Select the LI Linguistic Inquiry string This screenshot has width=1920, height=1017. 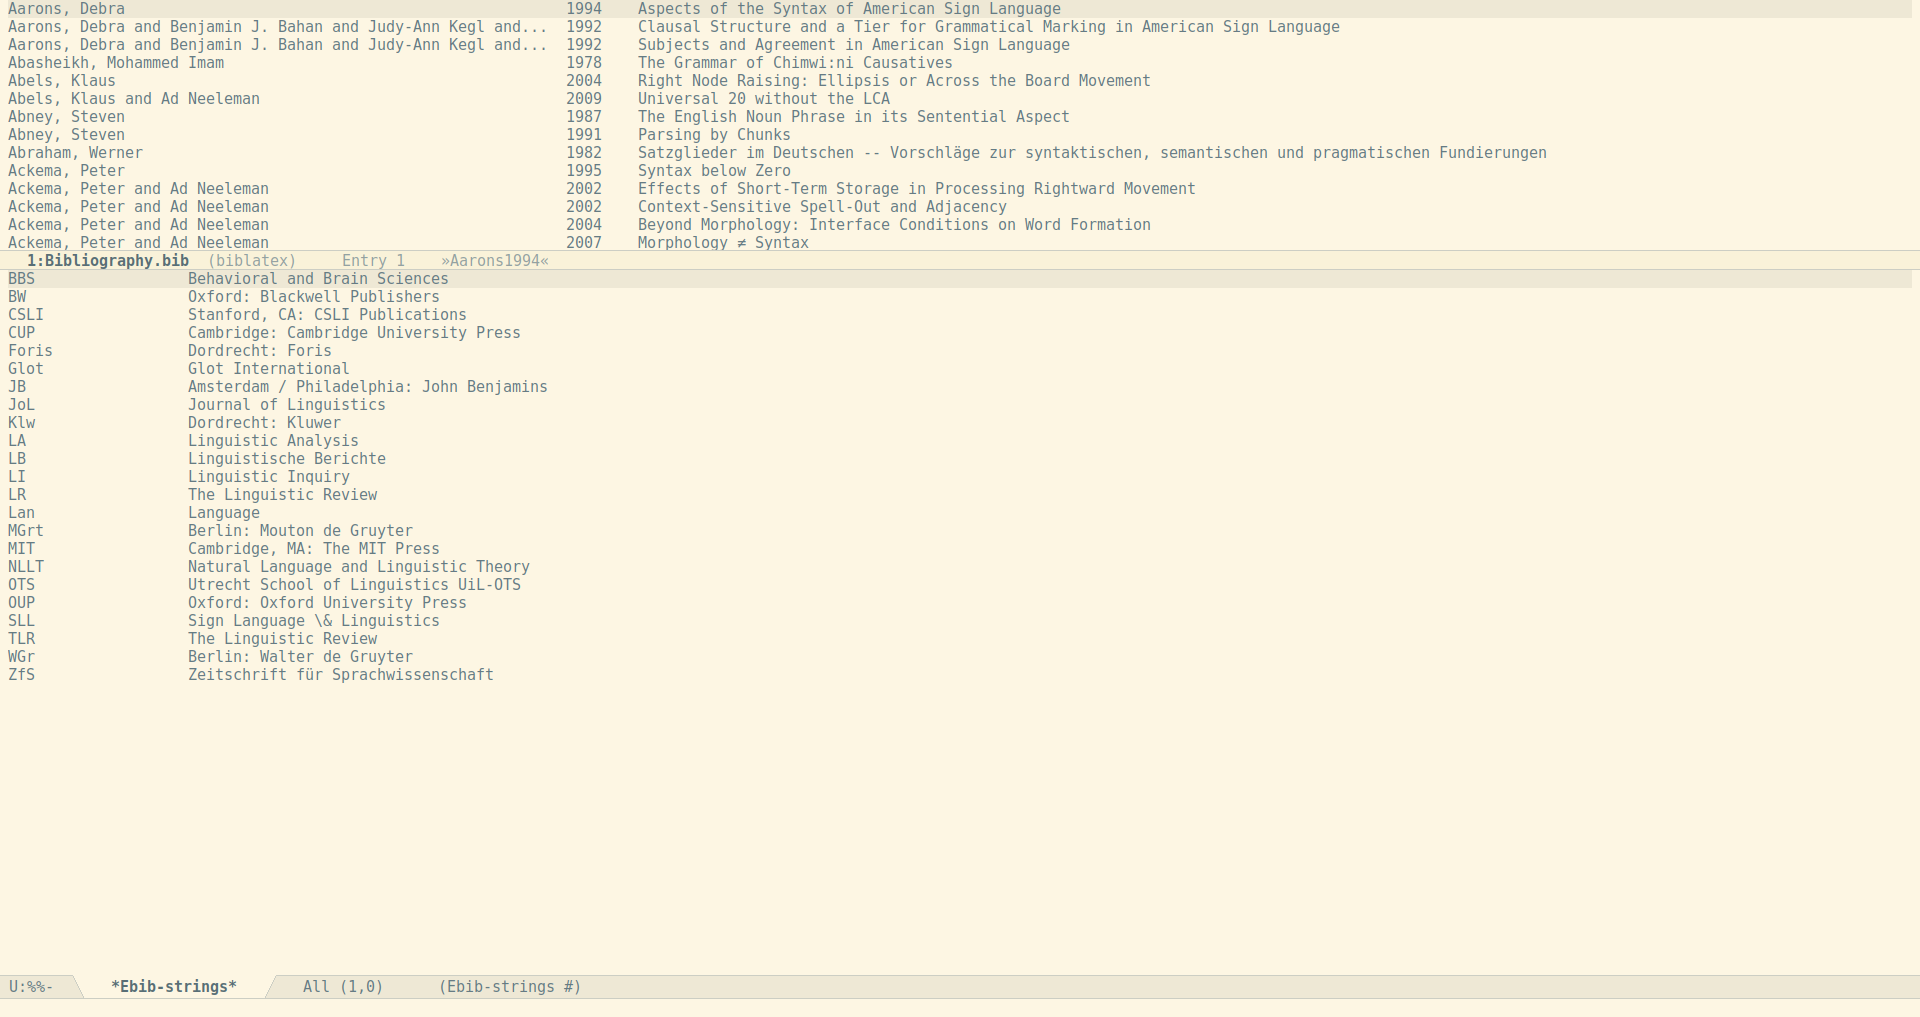[268, 477]
